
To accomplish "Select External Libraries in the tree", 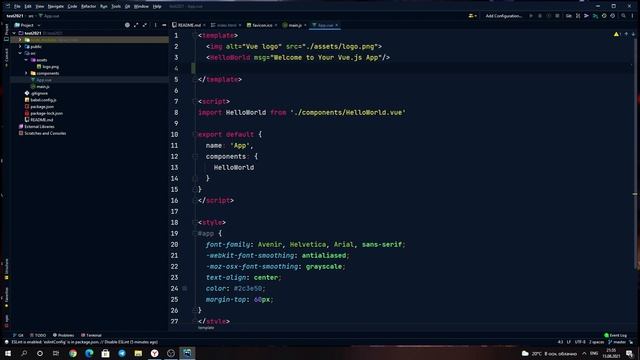I will pos(37,127).
